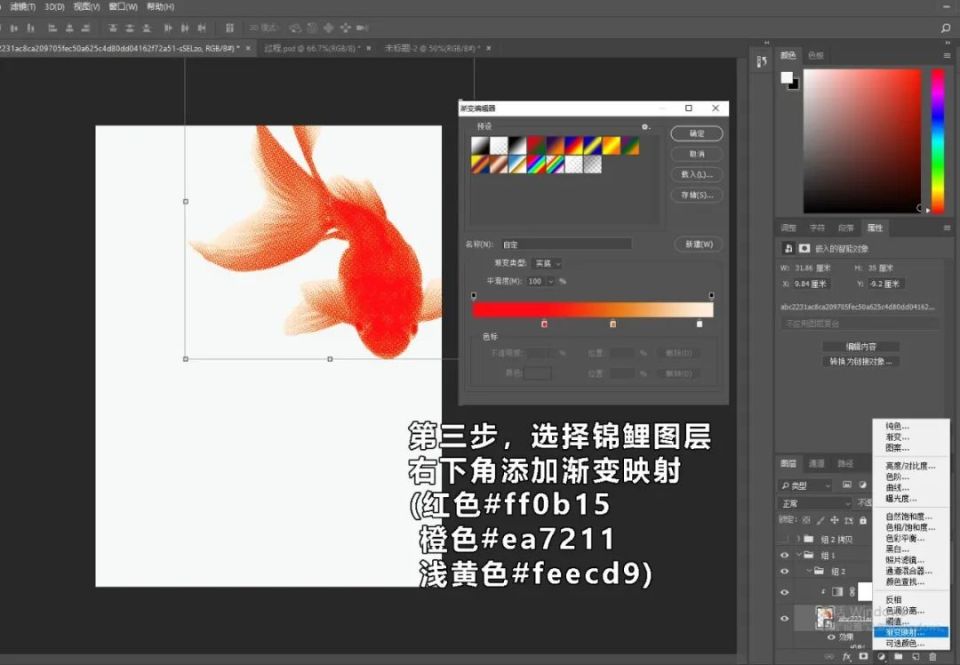The image size is (960, 665).
Task: Select the 3D orbit camera icon
Action: pos(296,28)
